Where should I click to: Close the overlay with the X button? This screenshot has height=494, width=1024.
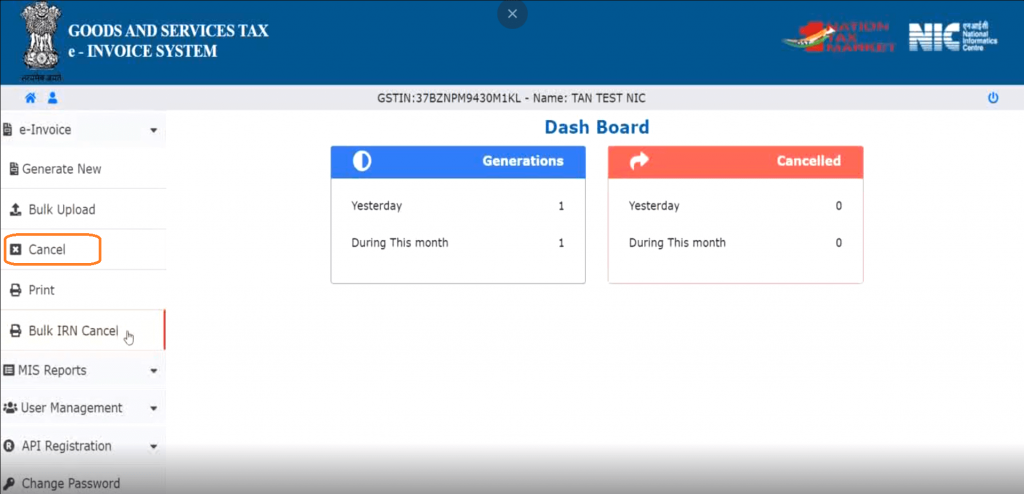coord(512,14)
